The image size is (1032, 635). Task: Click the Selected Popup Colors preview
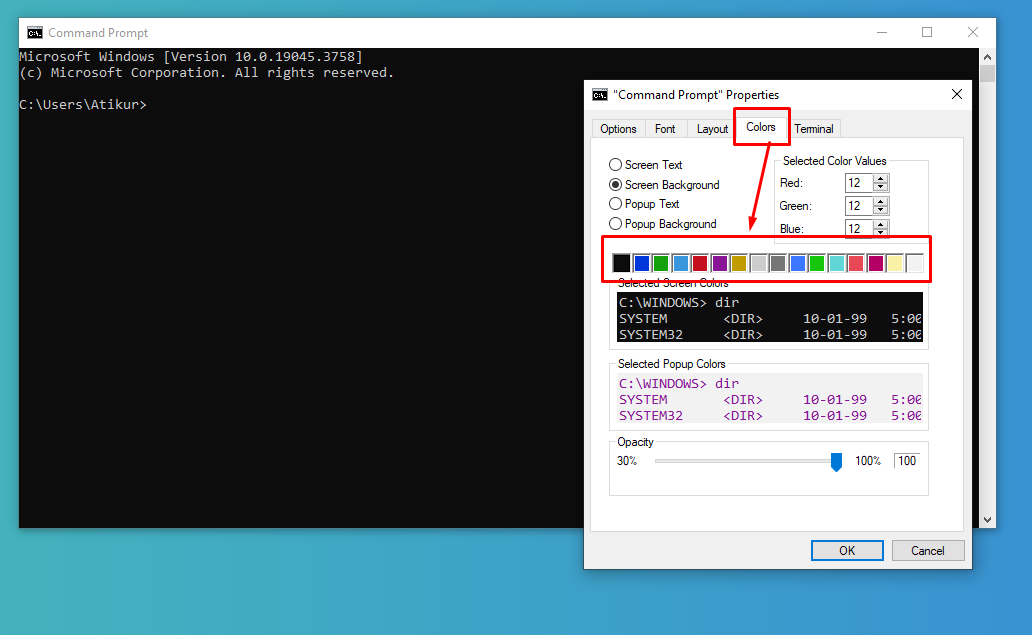pos(769,399)
